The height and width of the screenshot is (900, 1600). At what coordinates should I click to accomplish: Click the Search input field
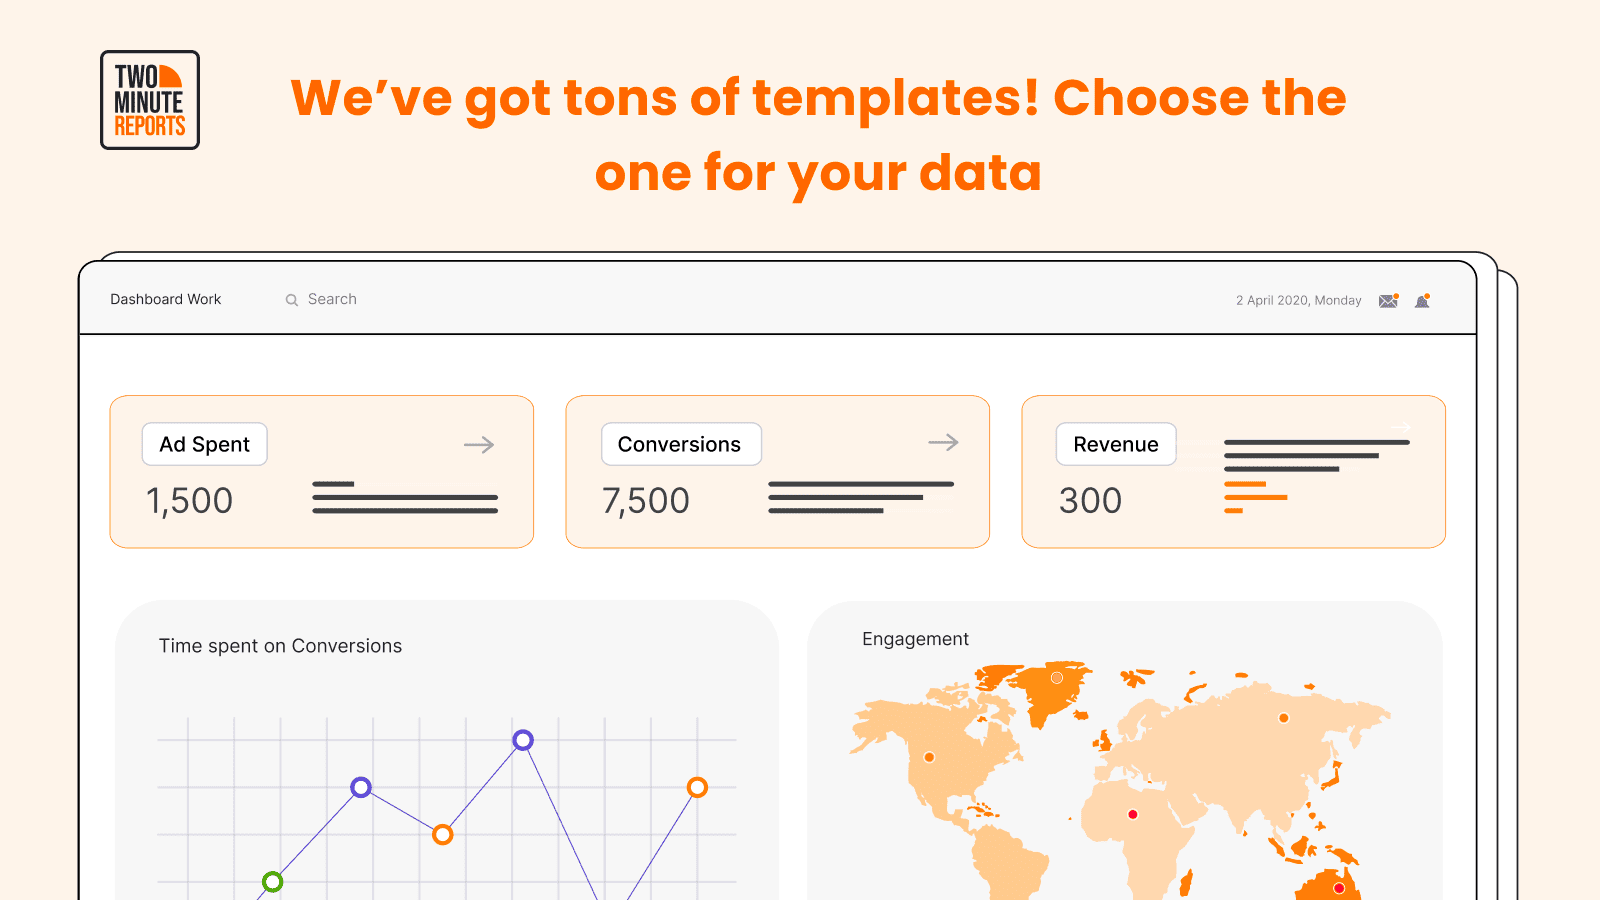(x=332, y=299)
